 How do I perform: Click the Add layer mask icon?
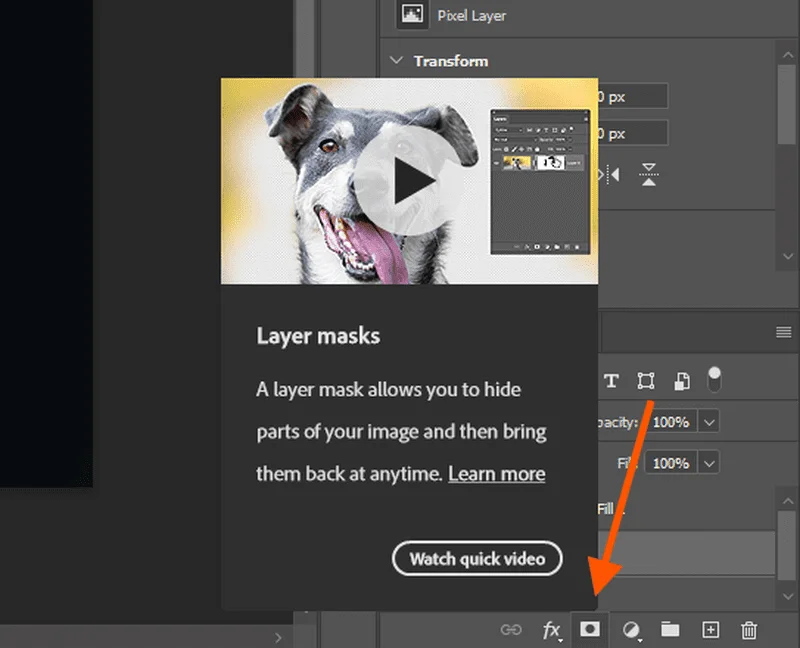pos(590,629)
